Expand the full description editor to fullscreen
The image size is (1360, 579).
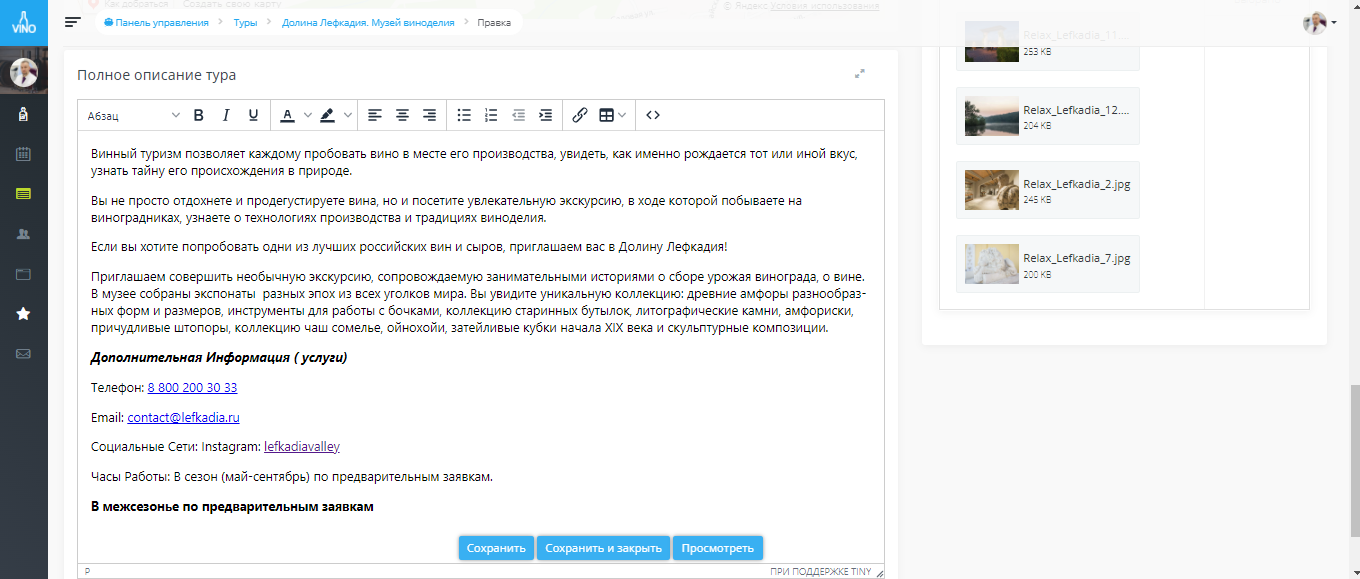(x=860, y=74)
